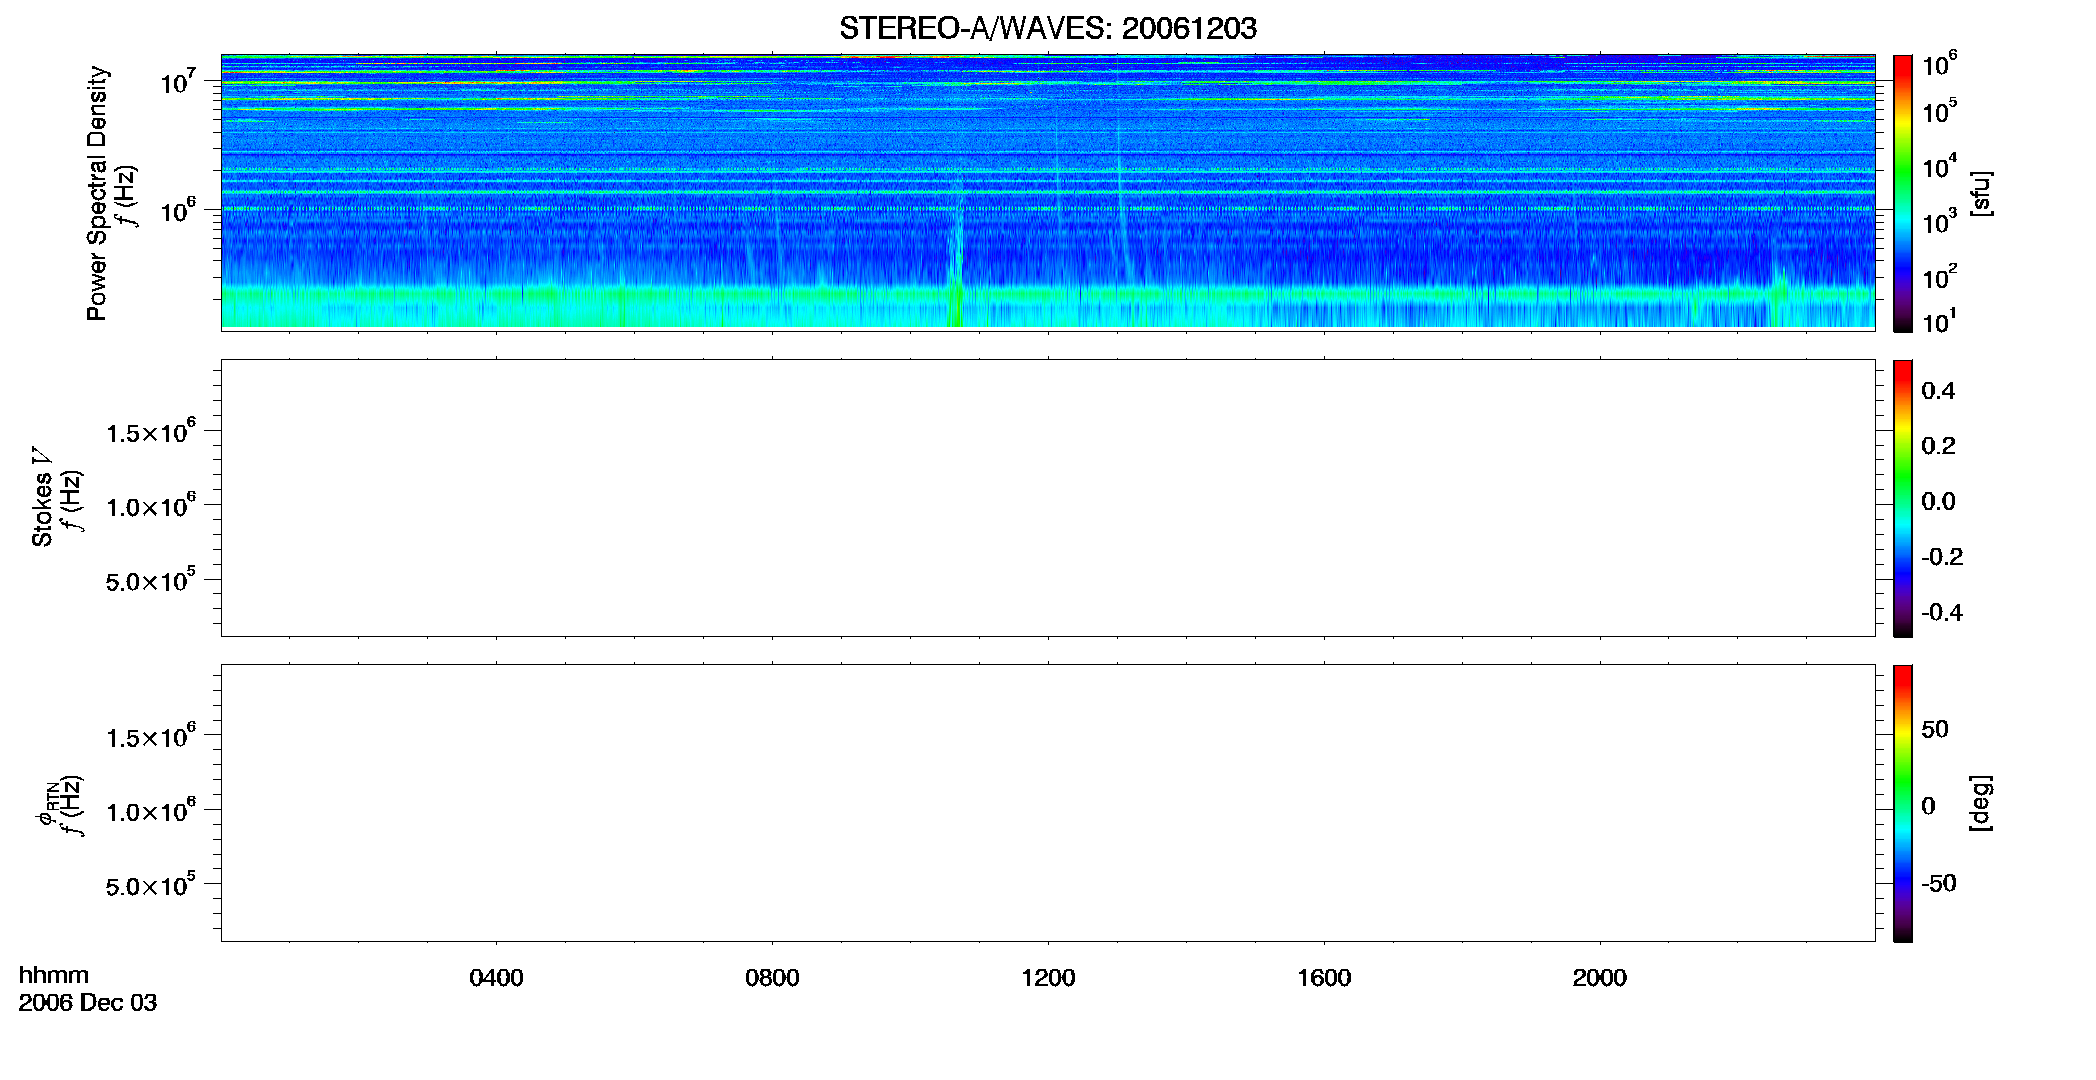Click the positive 50 degree colorbar label
2096x1080 pixels.
(x=1935, y=729)
